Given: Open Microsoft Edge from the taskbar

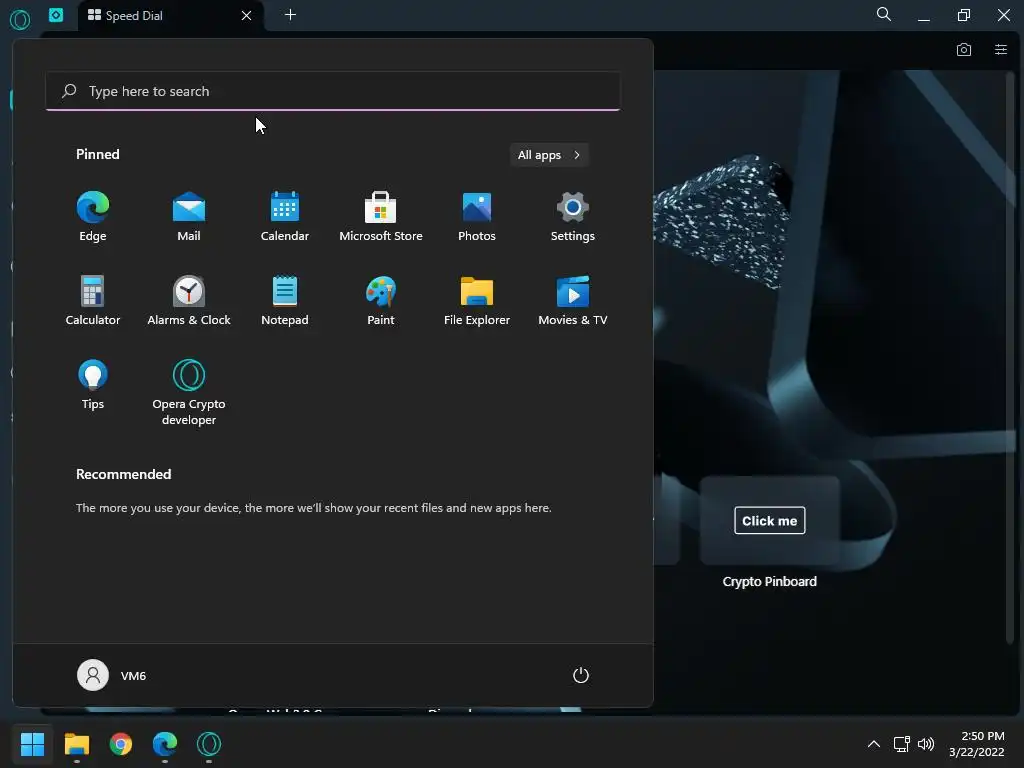Looking at the screenshot, I should (165, 744).
